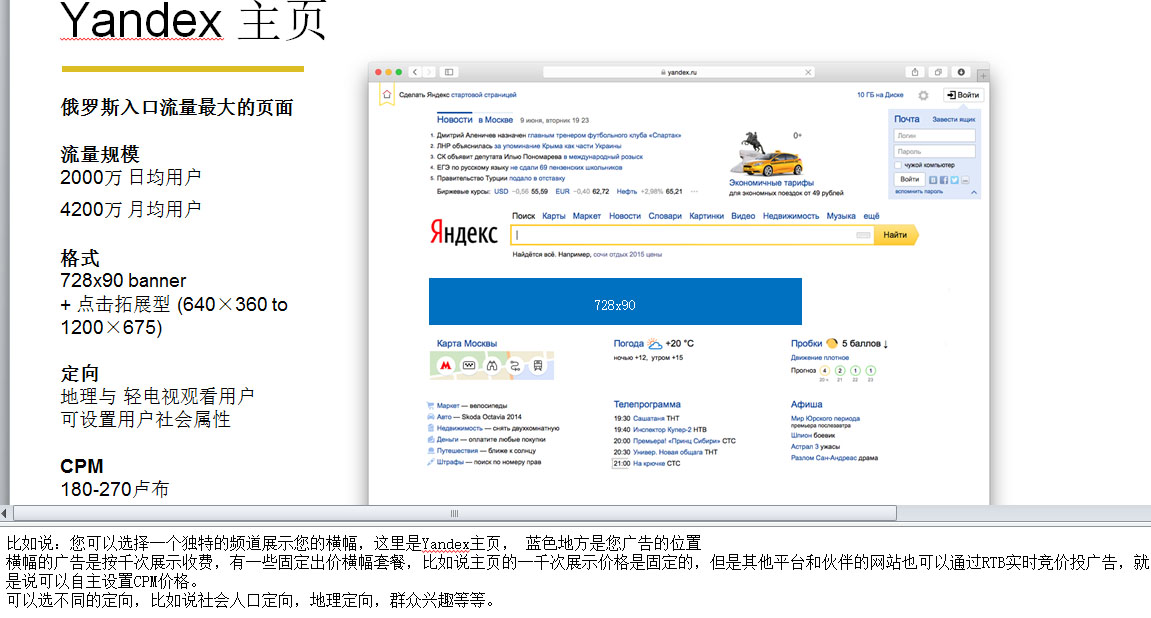Open the Новости news heading
Screen dimensions: 1151x618
pyautogui.click(x=454, y=120)
